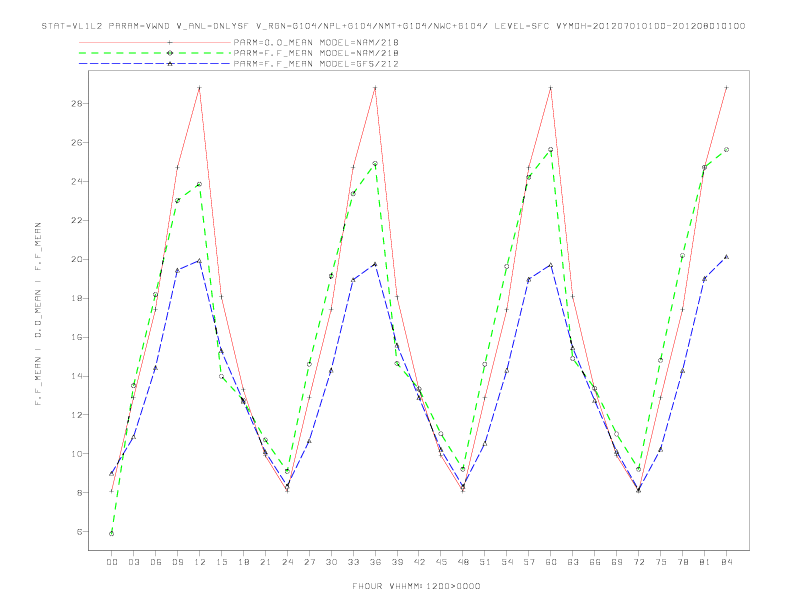Screen dimensions: 792x612
Task: Click x-axis forecast hour label 51
Action: tap(485, 562)
